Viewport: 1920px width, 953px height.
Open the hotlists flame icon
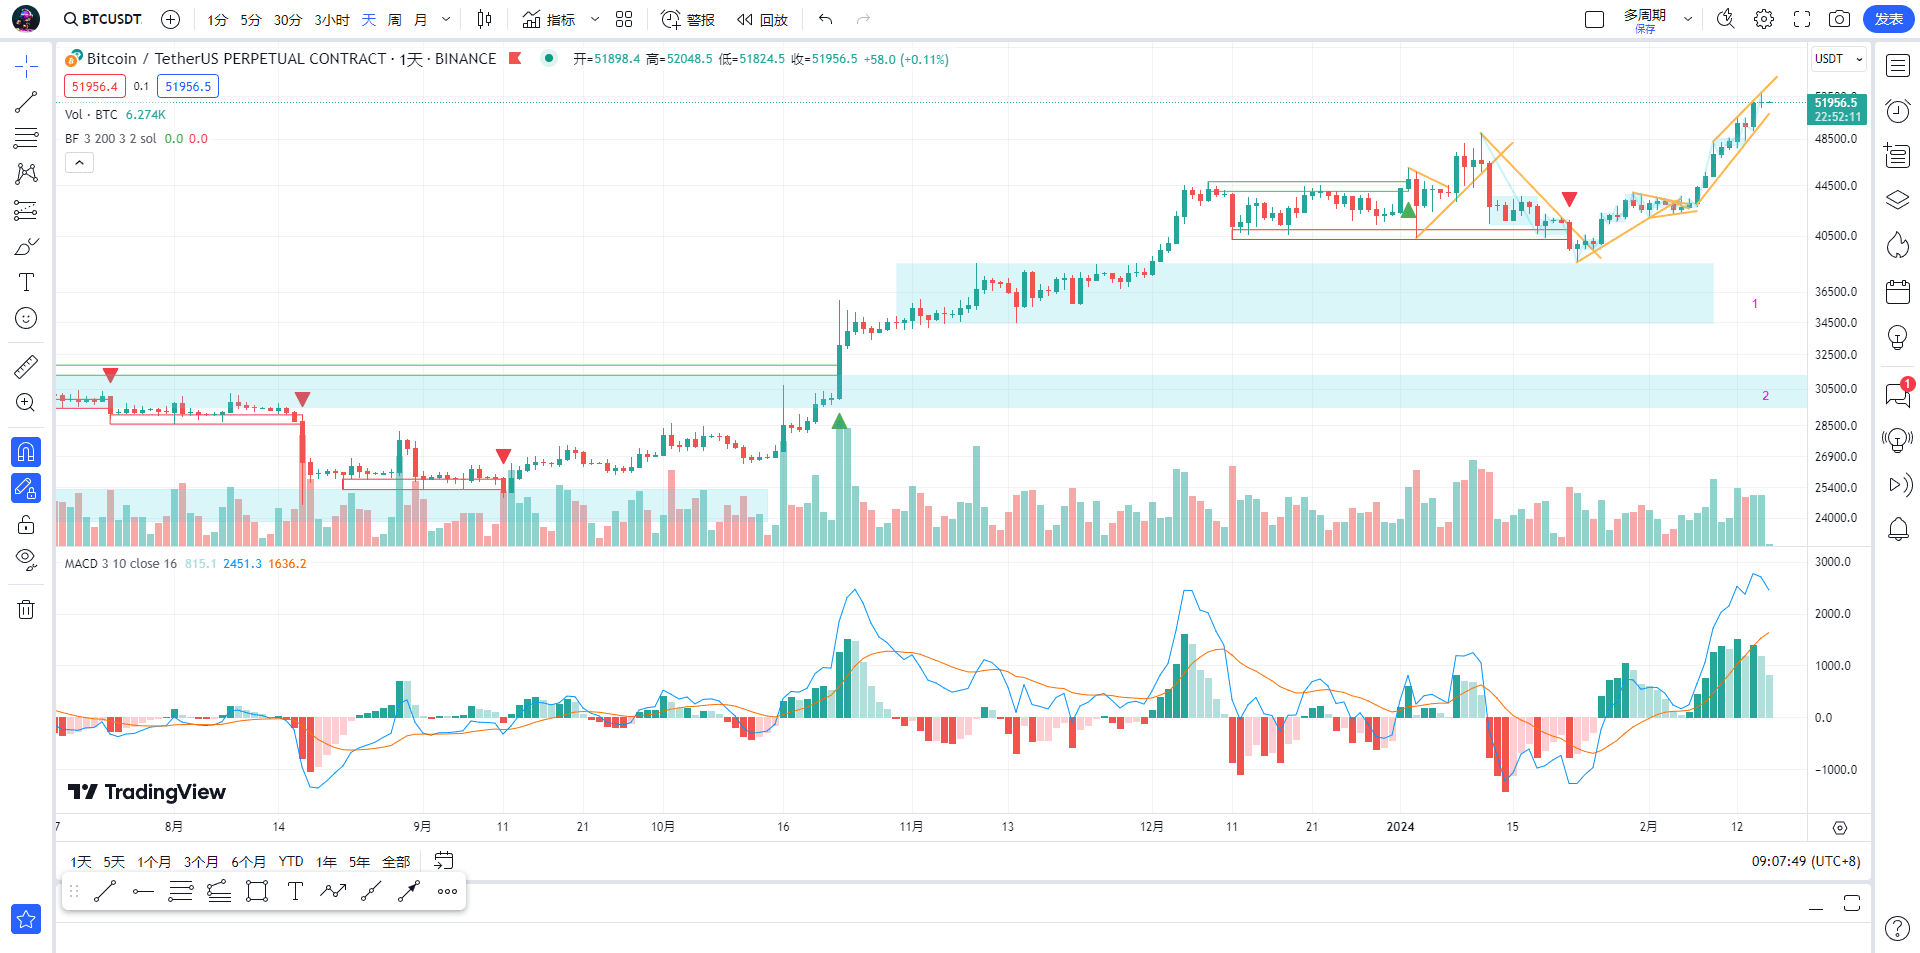pos(1898,246)
